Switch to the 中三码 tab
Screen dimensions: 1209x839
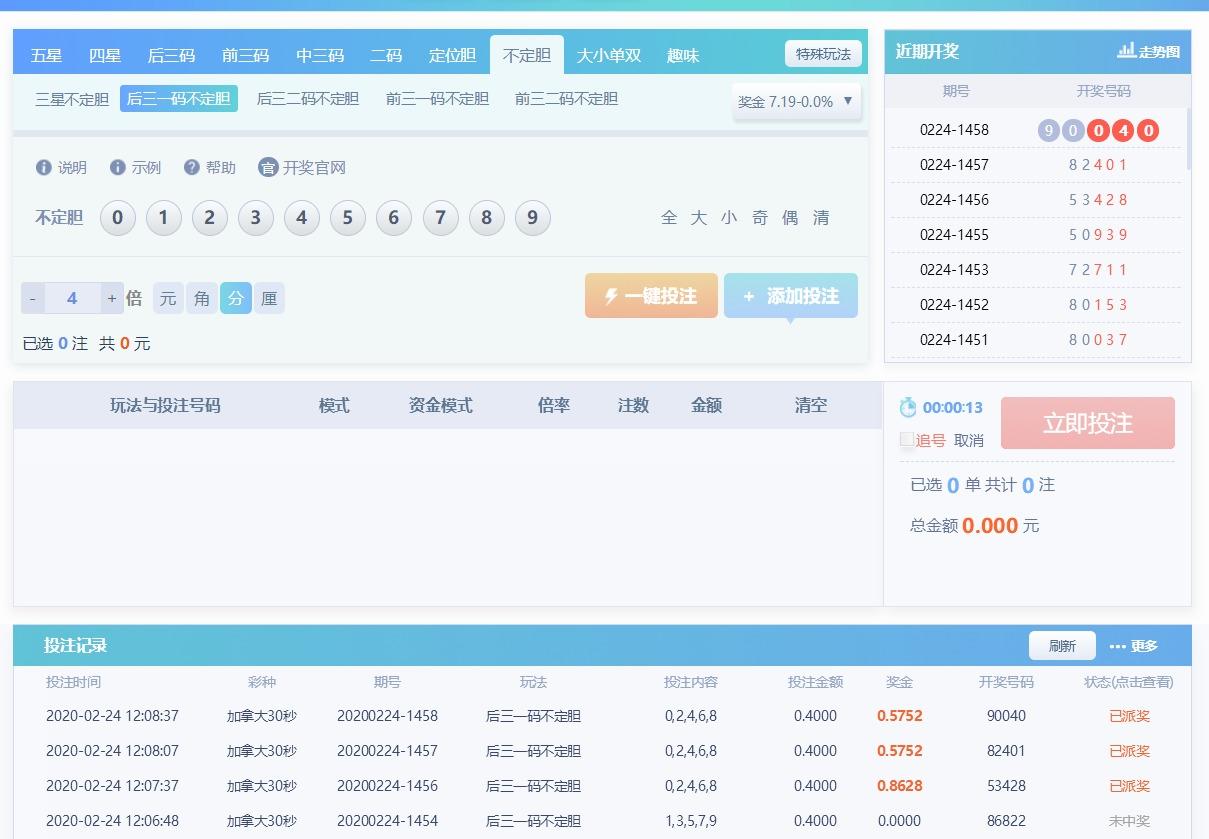(320, 55)
